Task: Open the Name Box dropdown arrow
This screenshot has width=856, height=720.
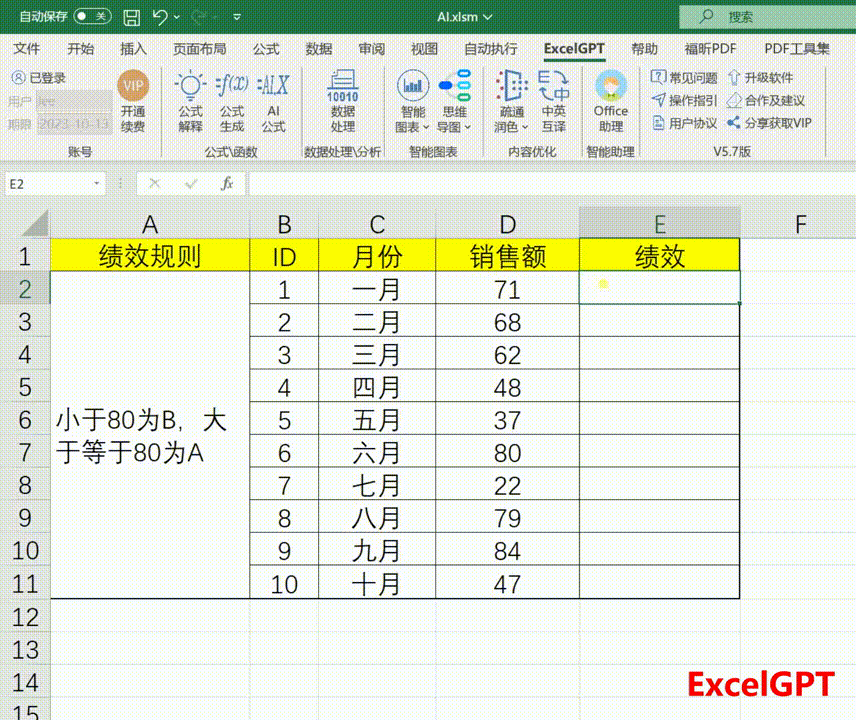Action: 97,184
